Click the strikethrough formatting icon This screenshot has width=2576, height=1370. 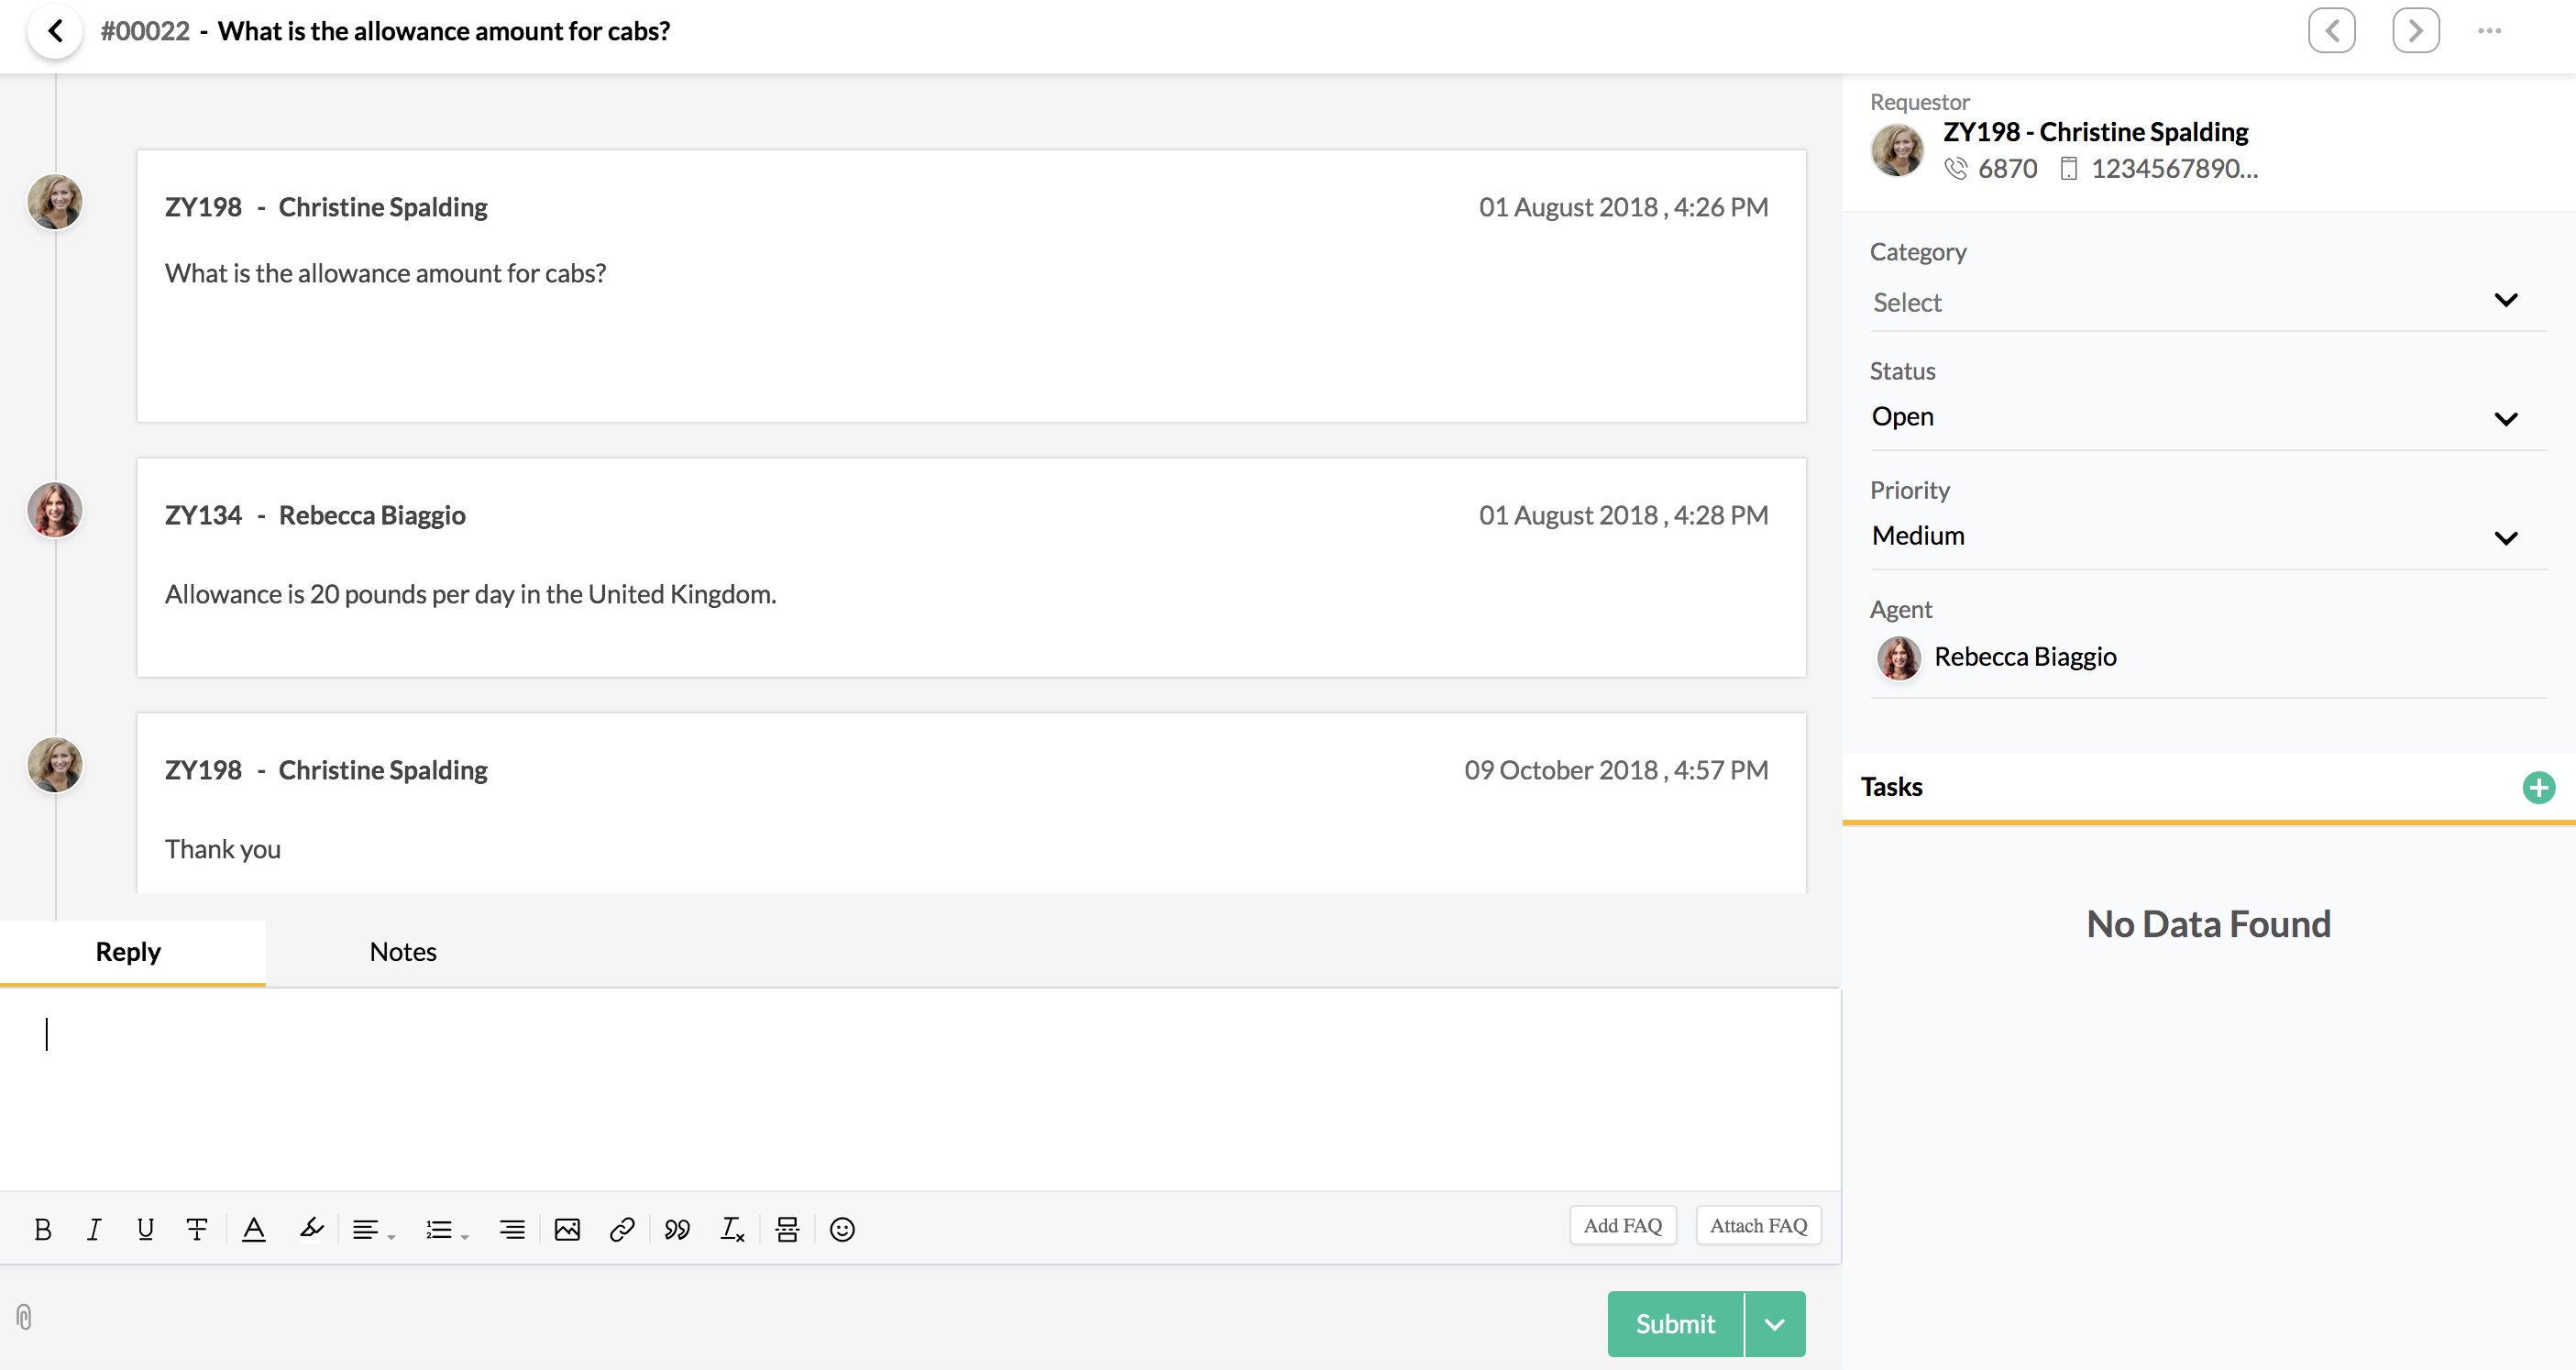tap(196, 1227)
